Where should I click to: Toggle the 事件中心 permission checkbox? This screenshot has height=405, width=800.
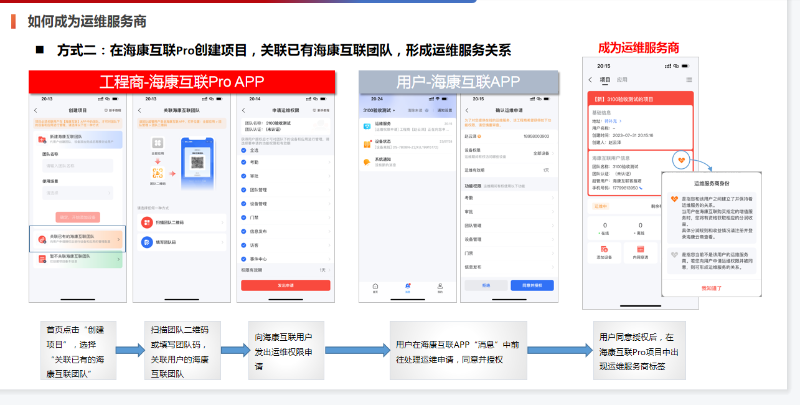(244, 259)
